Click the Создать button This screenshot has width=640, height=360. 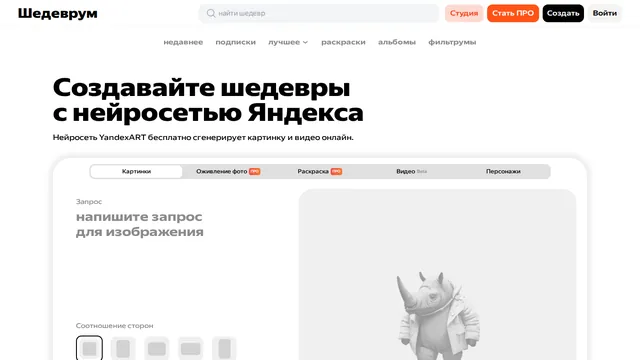click(563, 13)
